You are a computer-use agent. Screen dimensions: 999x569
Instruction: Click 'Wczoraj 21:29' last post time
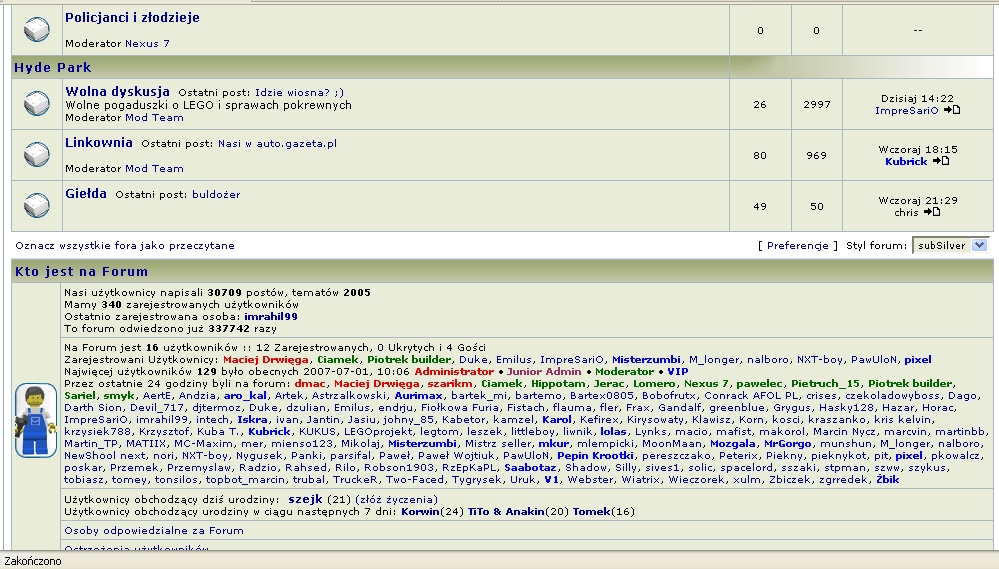click(x=917, y=201)
